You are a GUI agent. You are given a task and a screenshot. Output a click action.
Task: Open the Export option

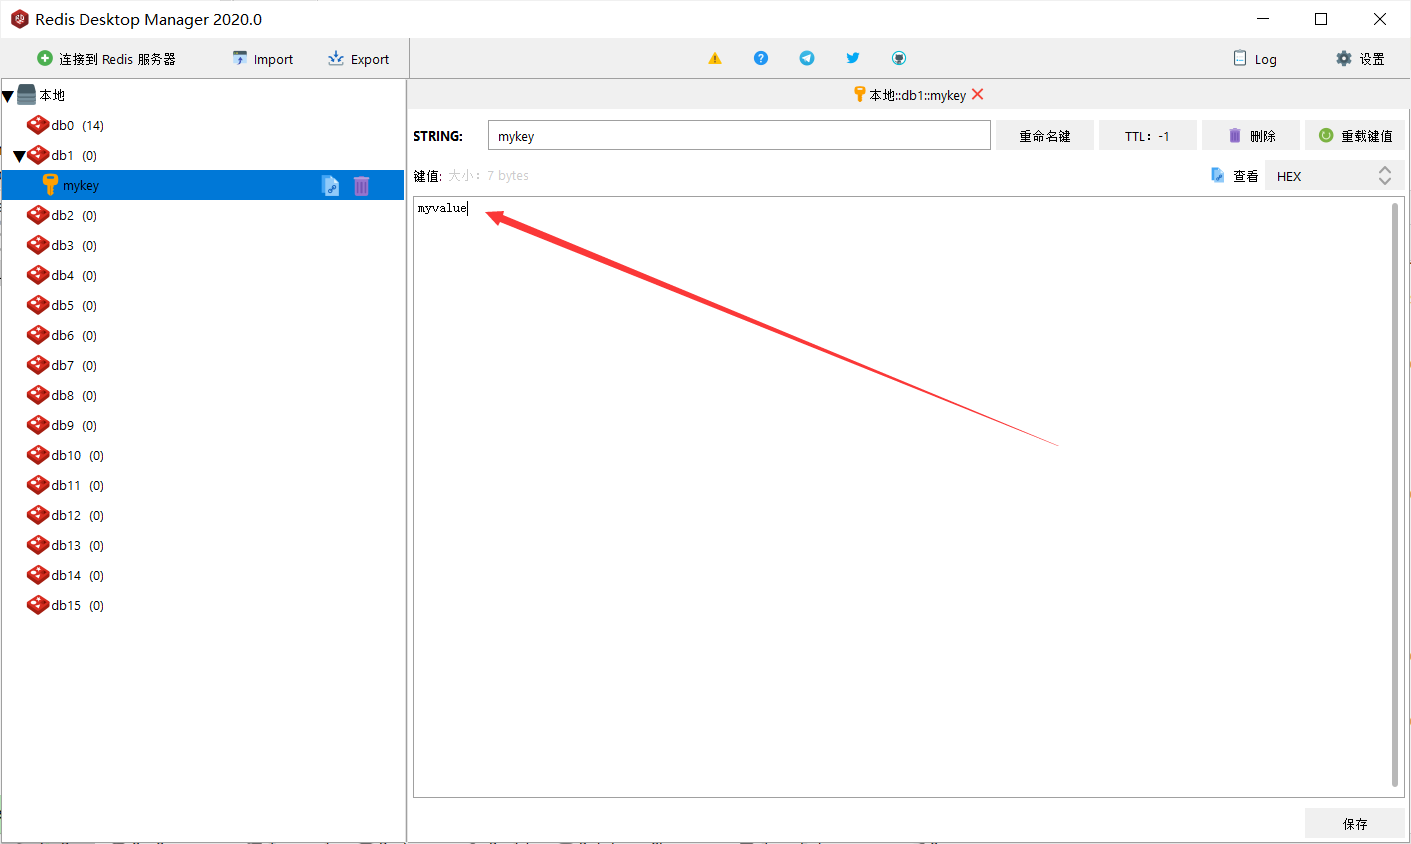(x=358, y=59)
